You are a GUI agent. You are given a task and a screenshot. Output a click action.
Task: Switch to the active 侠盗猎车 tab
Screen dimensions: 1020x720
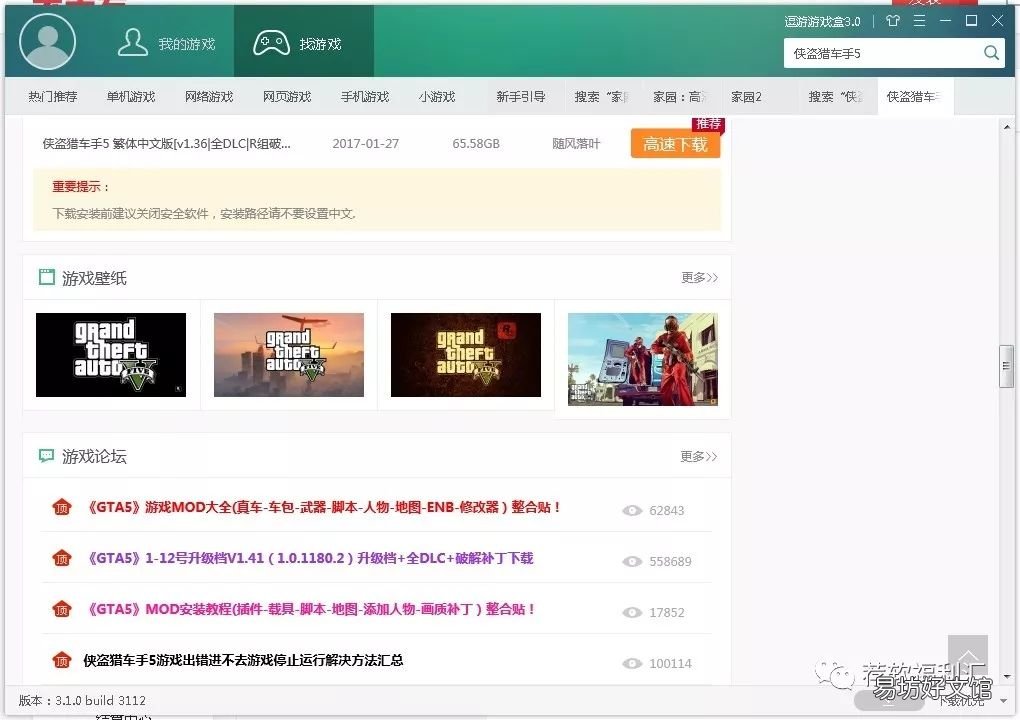tap(914, 96)
